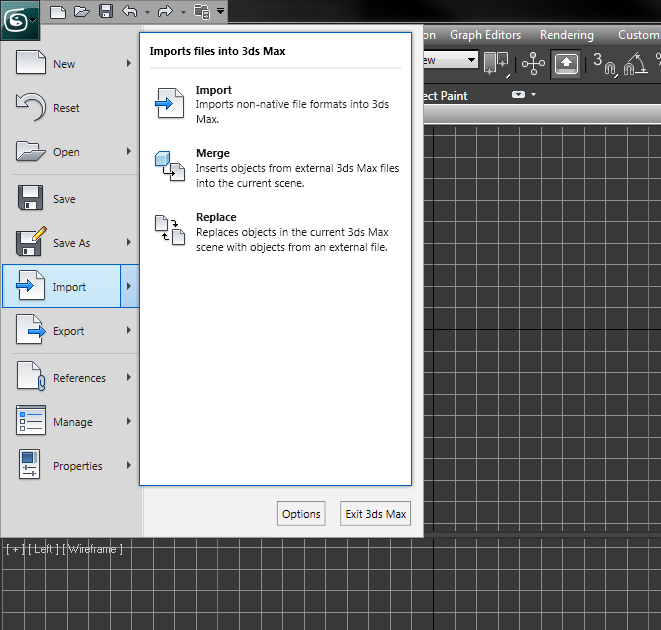This screenshot has width=661, height=630.
Task: Click the Exit 3ds Max button
Action: 375,514
